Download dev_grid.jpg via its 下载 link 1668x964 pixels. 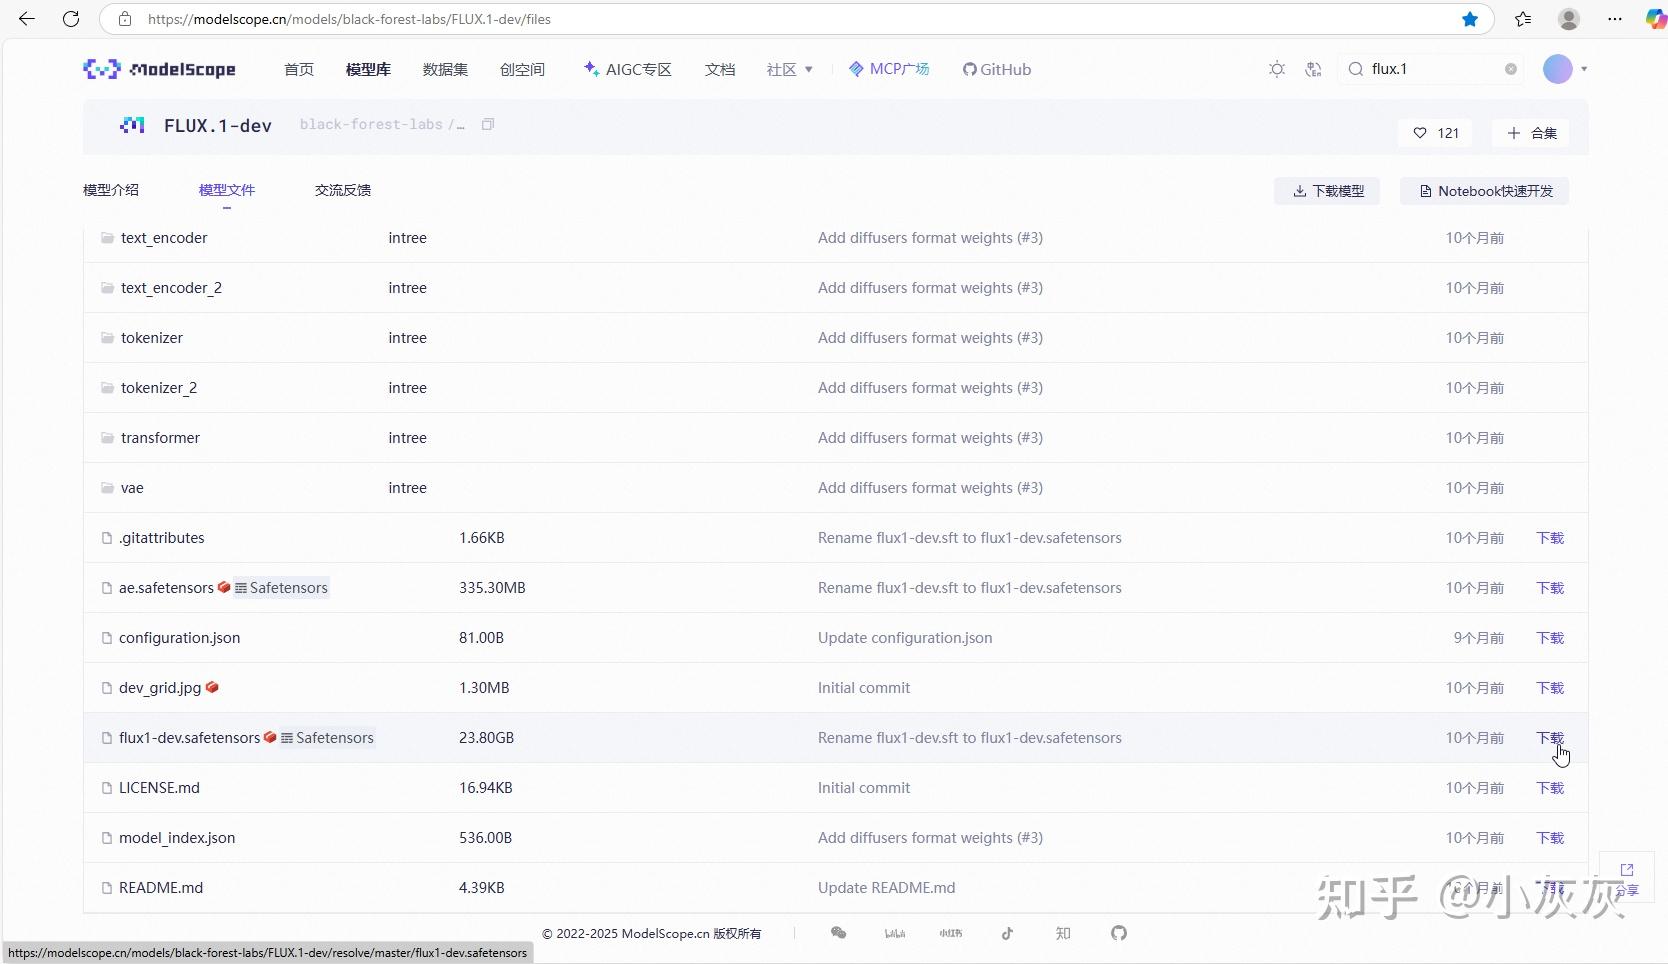pyautogui.click(x=1550, y=688)
